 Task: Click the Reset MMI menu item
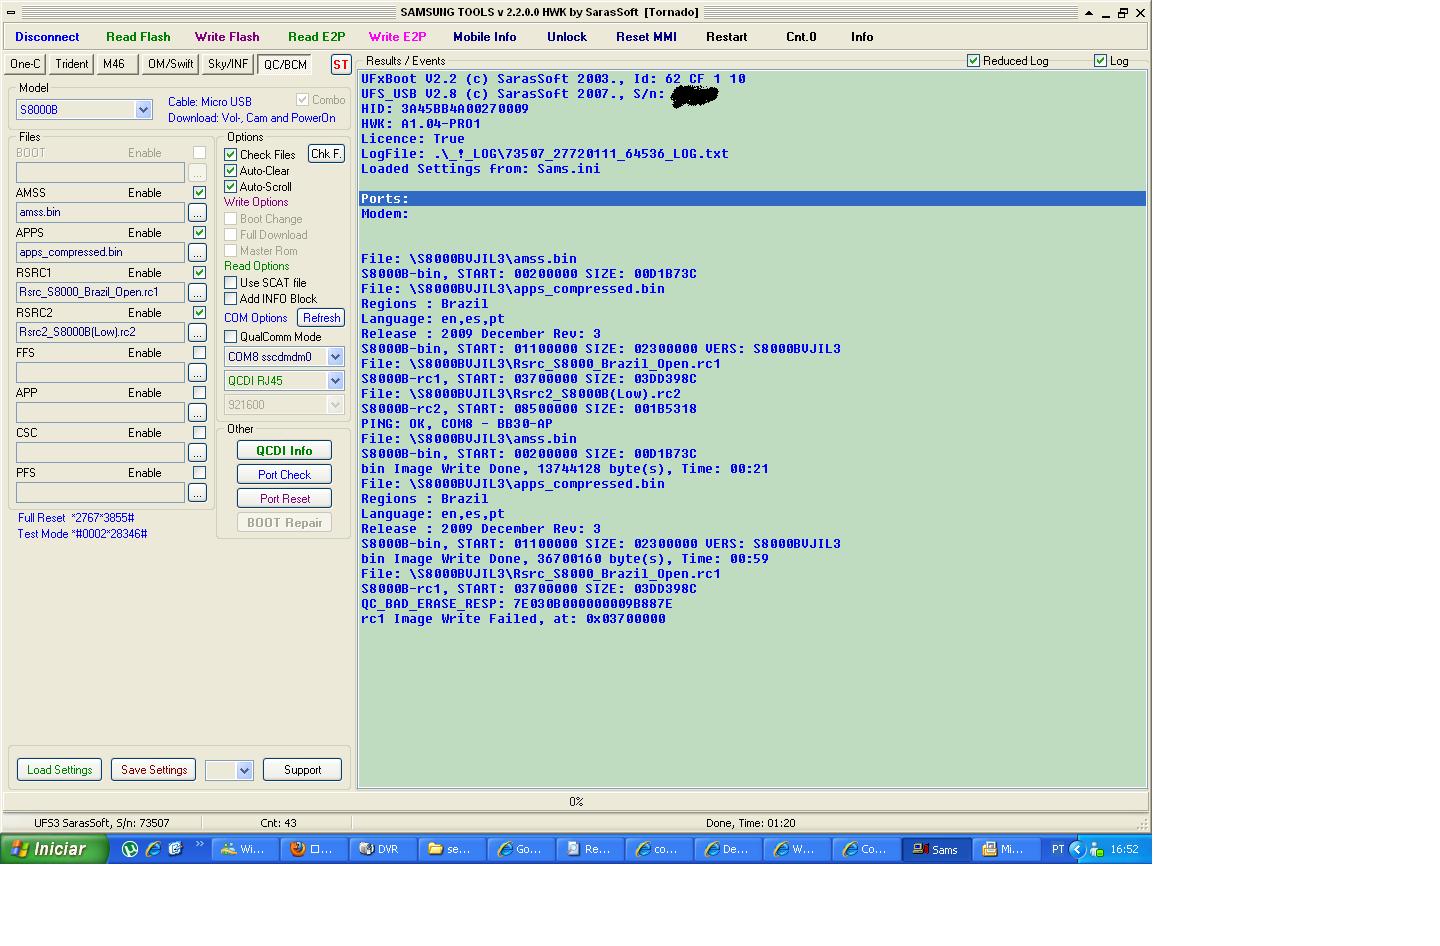pos(646,37)
